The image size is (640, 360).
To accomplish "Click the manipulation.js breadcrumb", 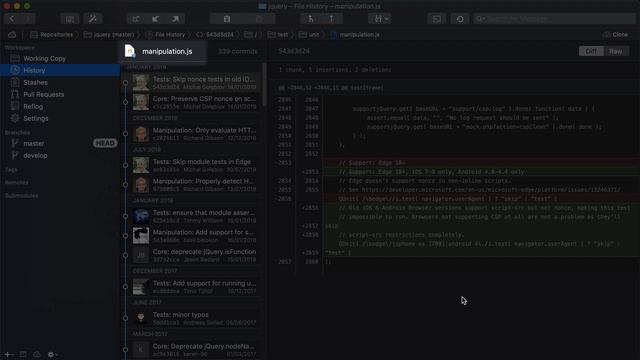I will [355, 35].
